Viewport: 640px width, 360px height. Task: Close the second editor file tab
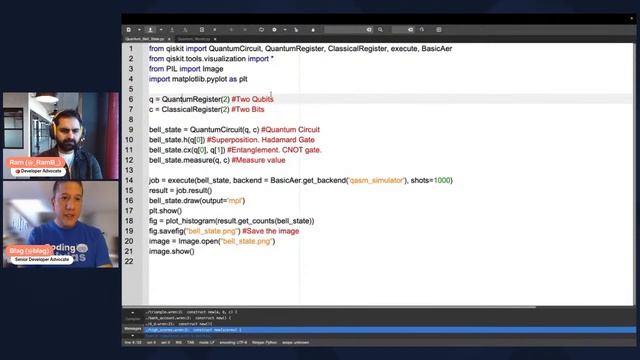pyautogui.click(x=215, y=39)
